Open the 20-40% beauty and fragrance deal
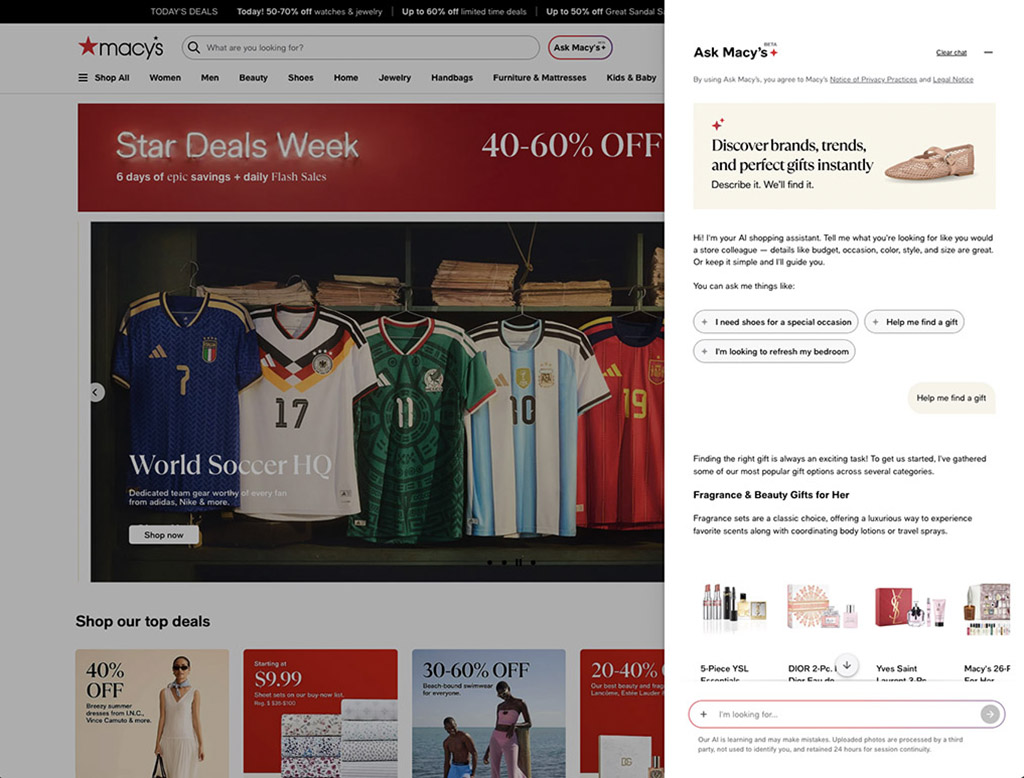Image resolution: width=1024 pixels, height=778 pixels. coord(622,713)
